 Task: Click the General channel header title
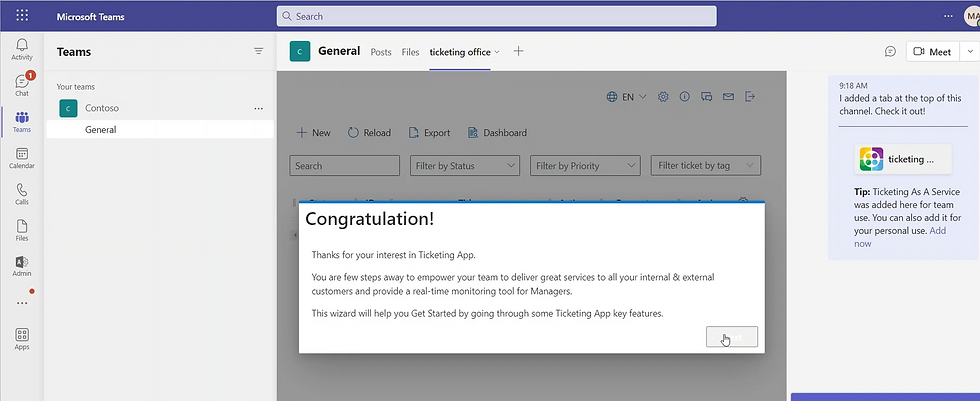point(339,51)
